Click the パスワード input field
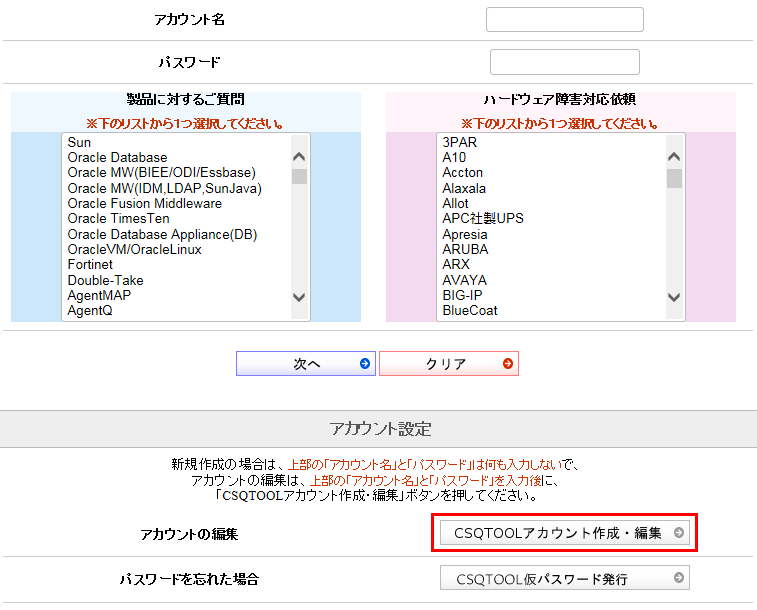This screenshot has height=610, width=757. [564, 62]
